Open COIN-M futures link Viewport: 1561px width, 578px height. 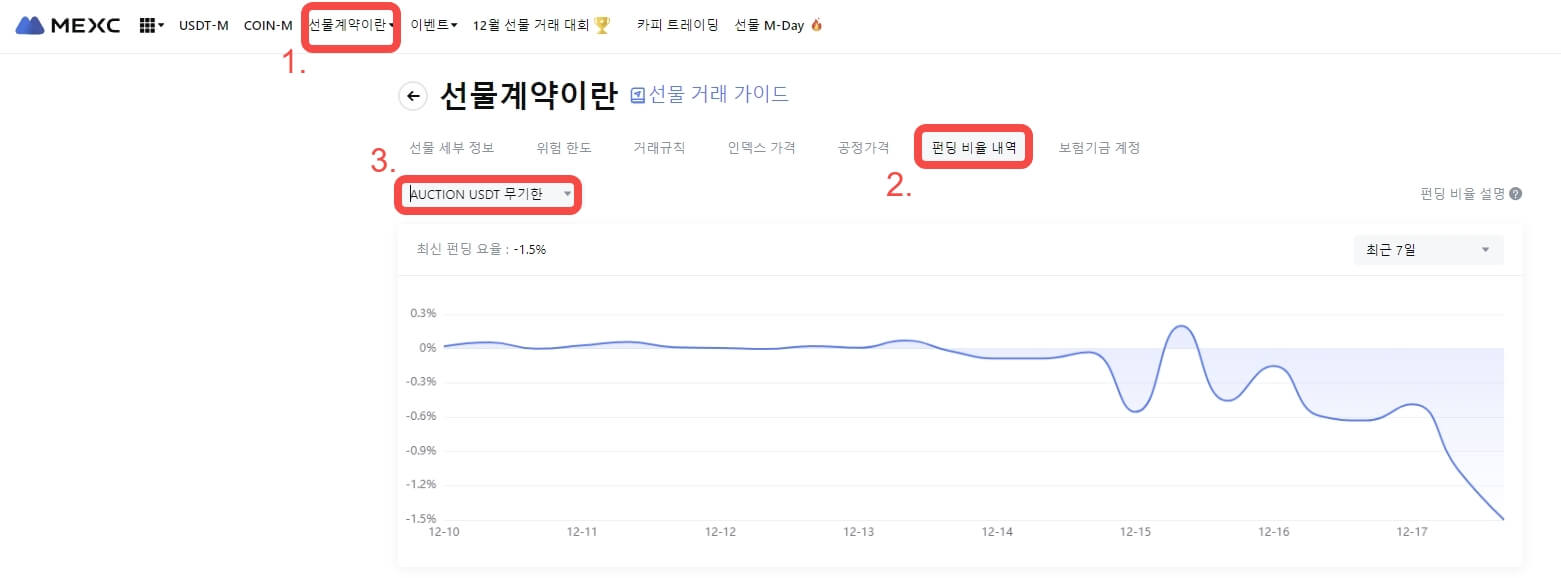point(268,25)
